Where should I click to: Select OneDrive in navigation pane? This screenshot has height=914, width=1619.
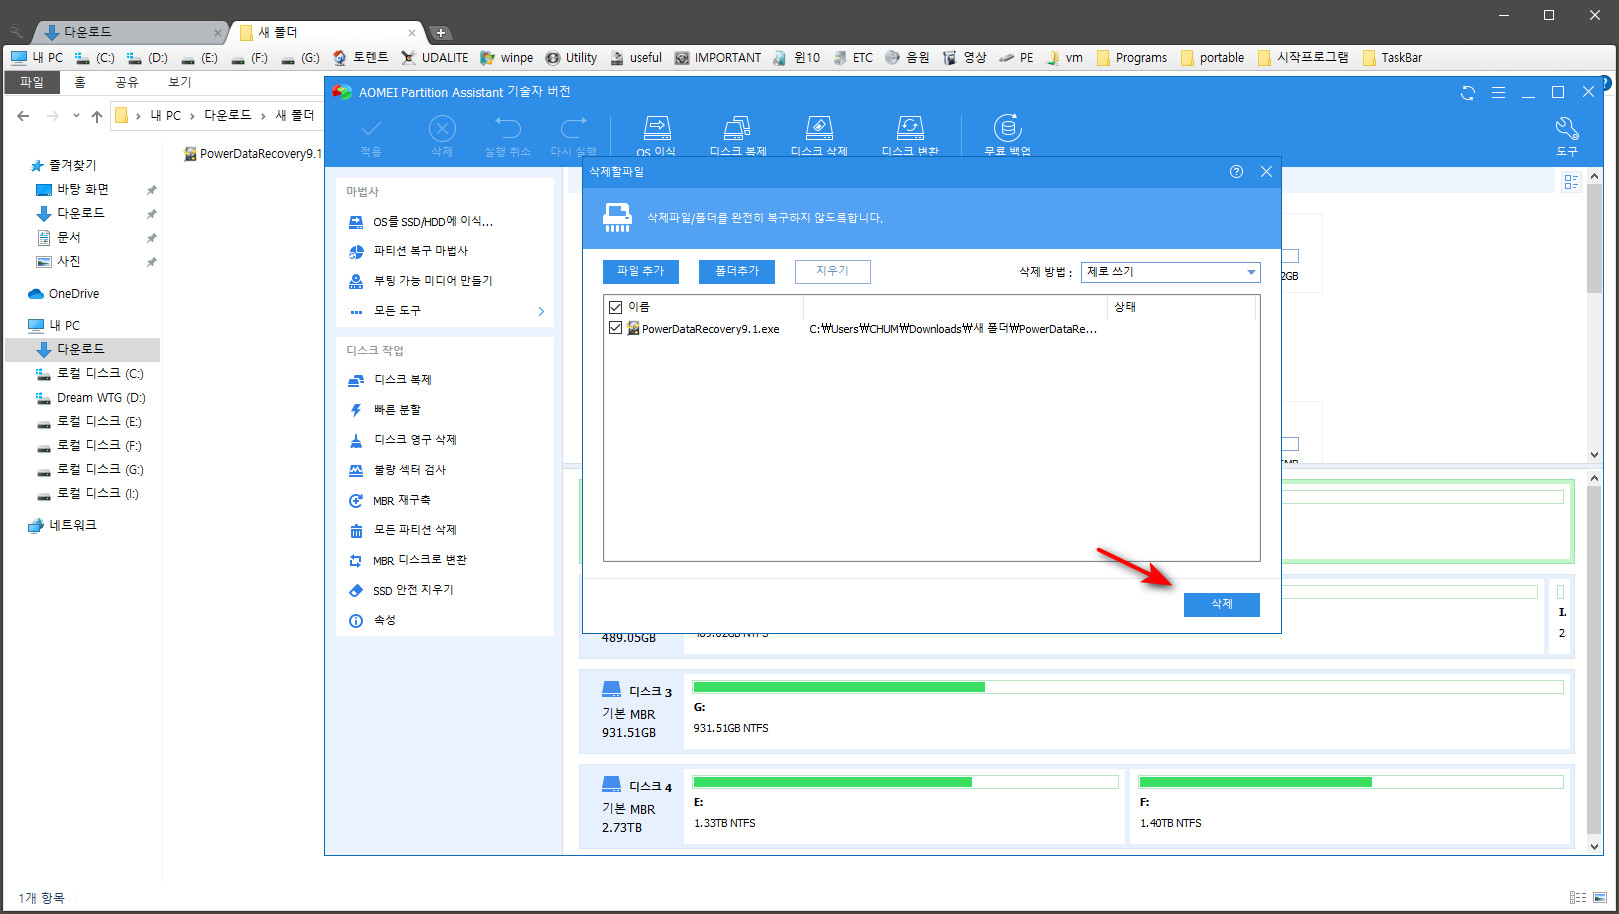tap(74, 294)
